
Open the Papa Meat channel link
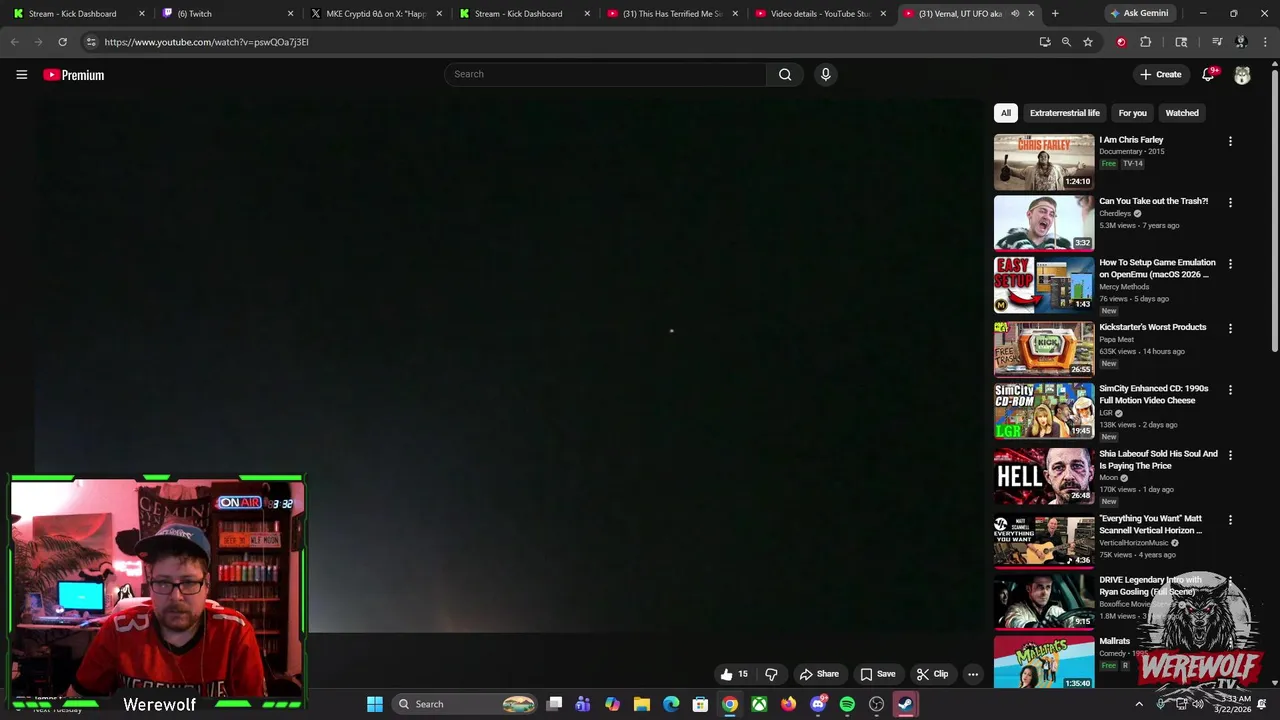(x=1117, y=340)
